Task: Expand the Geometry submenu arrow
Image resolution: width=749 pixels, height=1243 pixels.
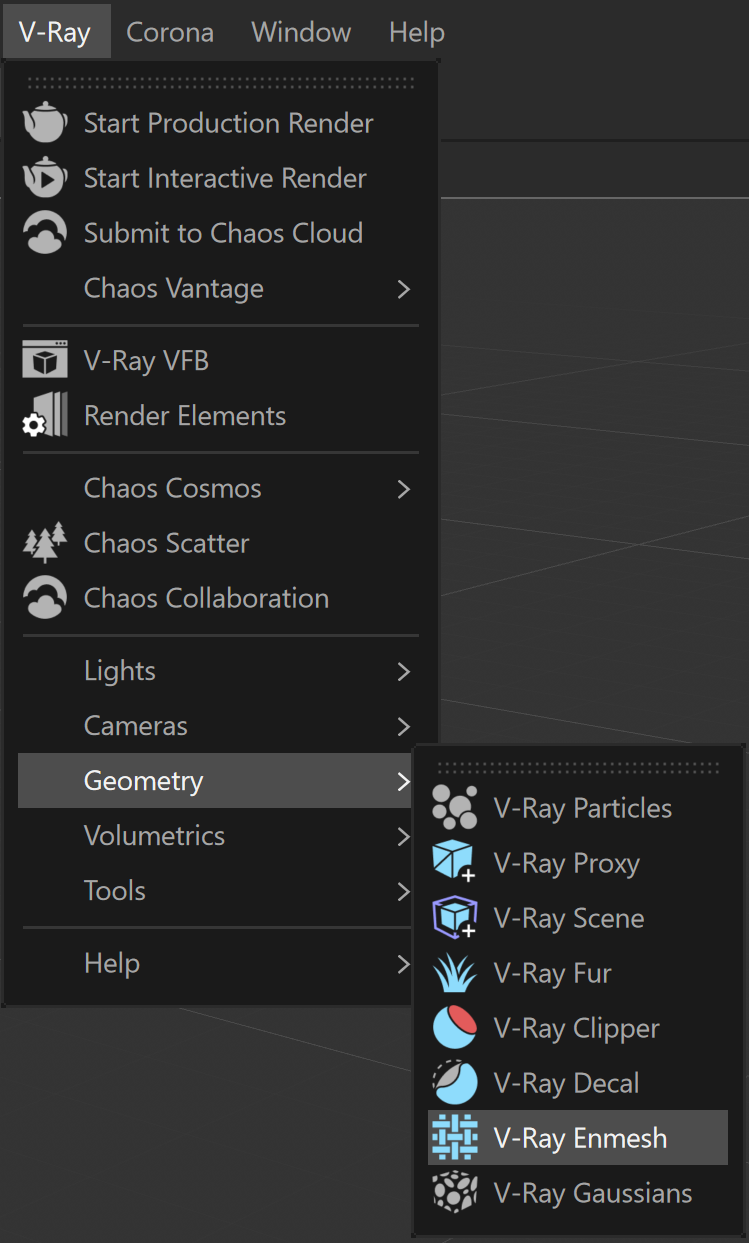Action: (x=404, y=781)
